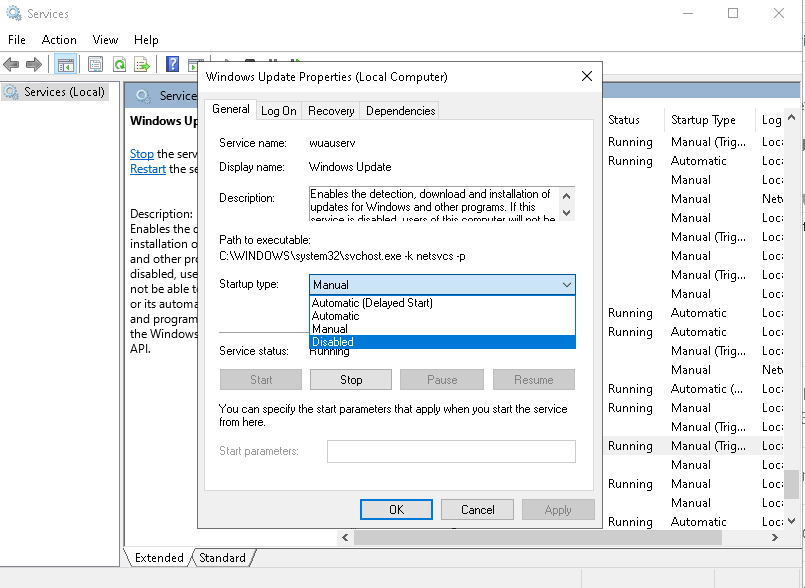Click the Stop service button
The image size is (805, 588).
pyautogui.click(x=351, y=380)
